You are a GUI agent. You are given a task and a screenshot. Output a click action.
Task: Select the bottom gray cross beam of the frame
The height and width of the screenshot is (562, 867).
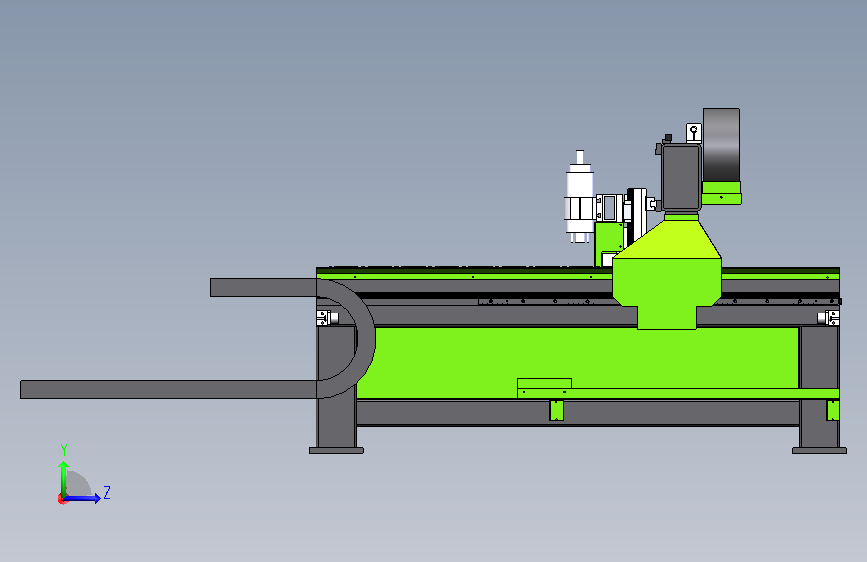(x=578, y=413)
